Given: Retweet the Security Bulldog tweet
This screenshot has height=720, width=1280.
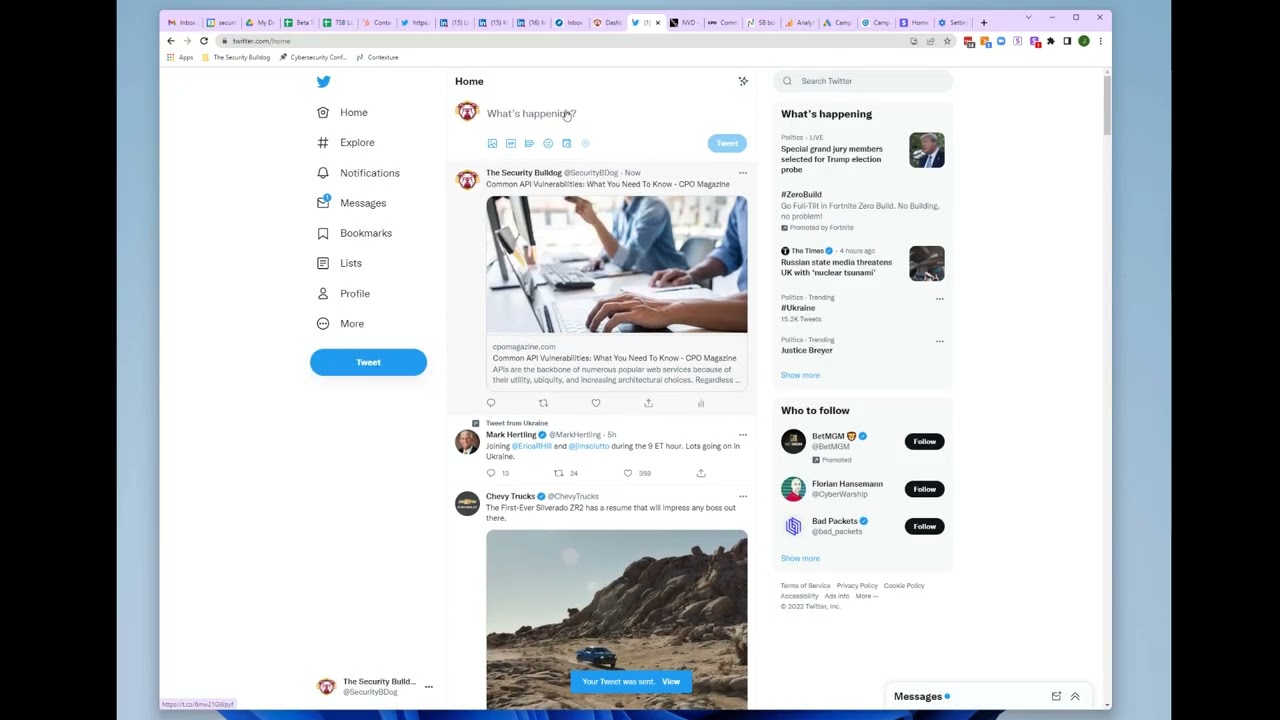Looking at the screenshot, I should click(543, 403).
